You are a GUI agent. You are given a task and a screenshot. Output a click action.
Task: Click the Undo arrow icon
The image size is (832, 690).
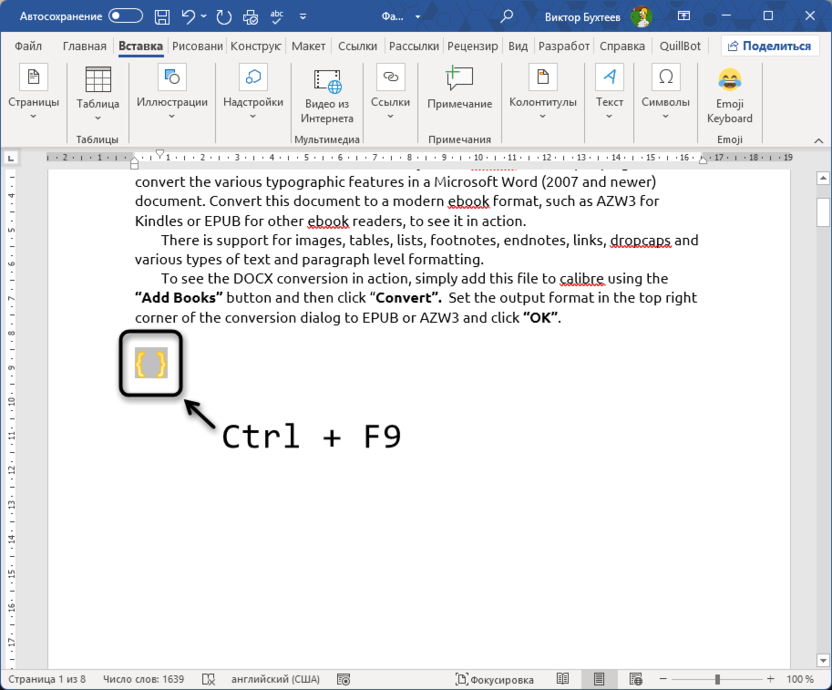(x=188, y=16)
